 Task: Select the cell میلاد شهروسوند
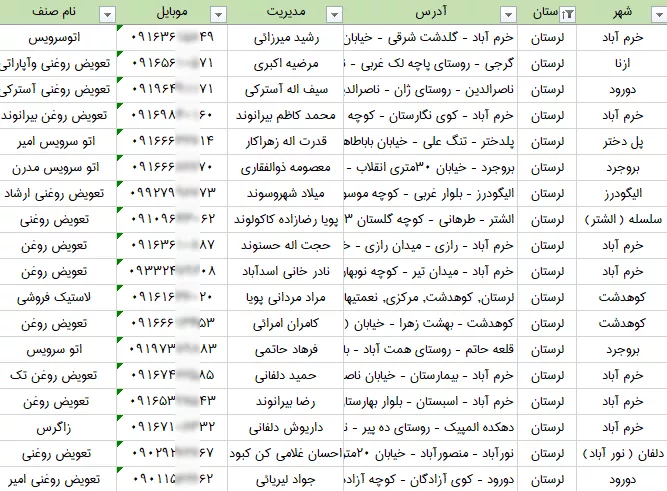pyautogui.click(x=285, y=194)
